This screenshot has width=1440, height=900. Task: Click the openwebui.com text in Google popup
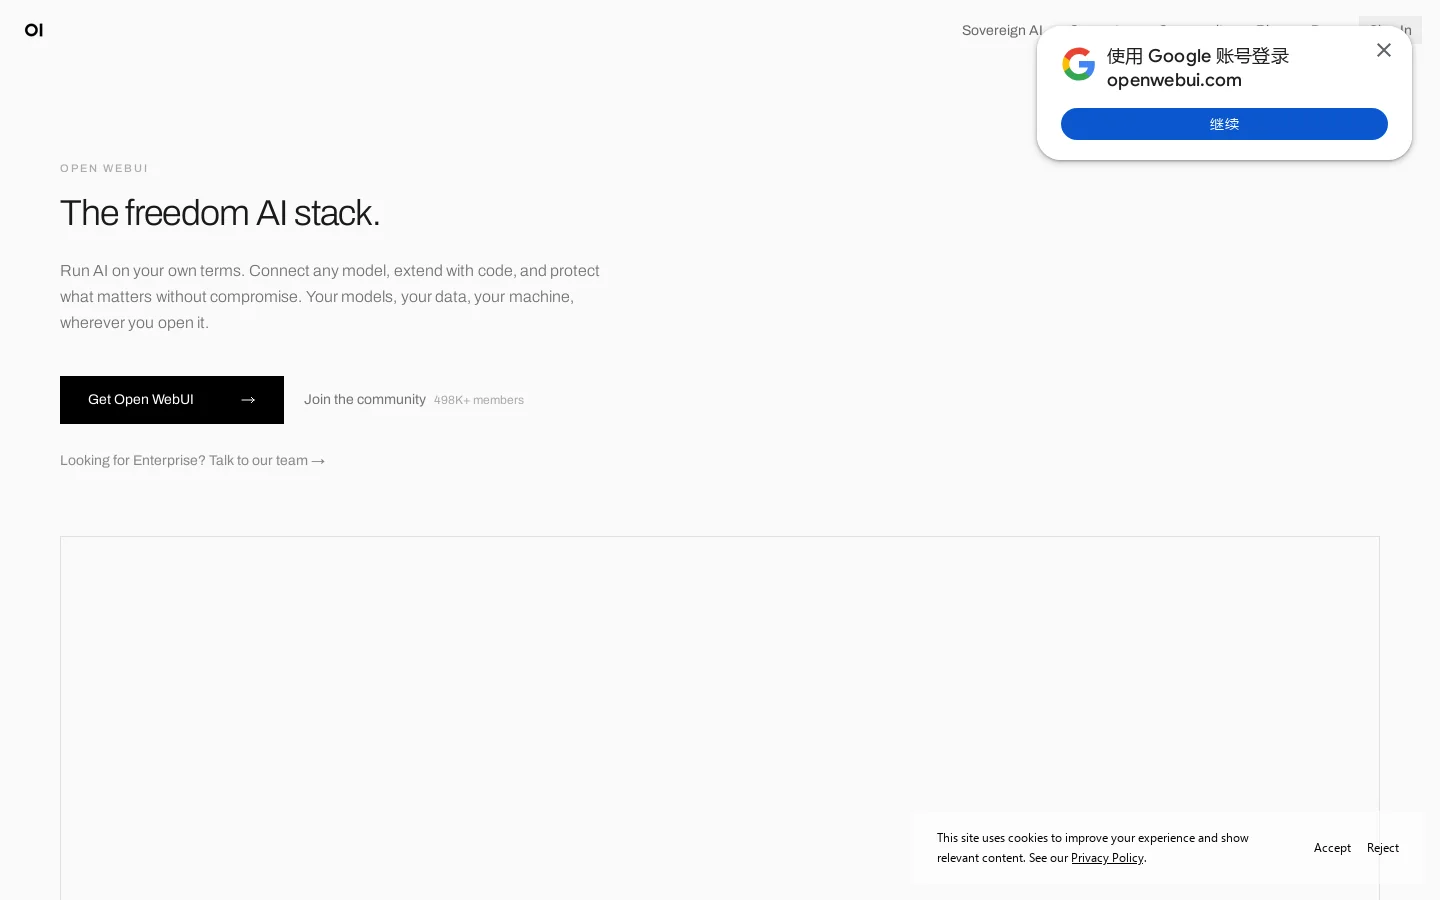coord(1174,80)
